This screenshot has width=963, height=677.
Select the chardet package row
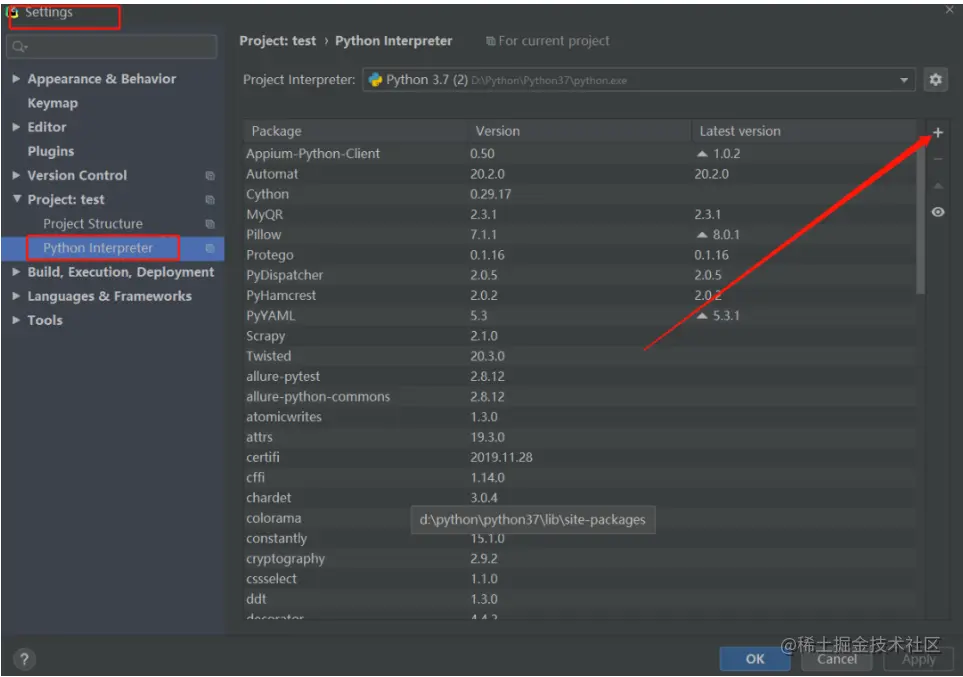579,498
